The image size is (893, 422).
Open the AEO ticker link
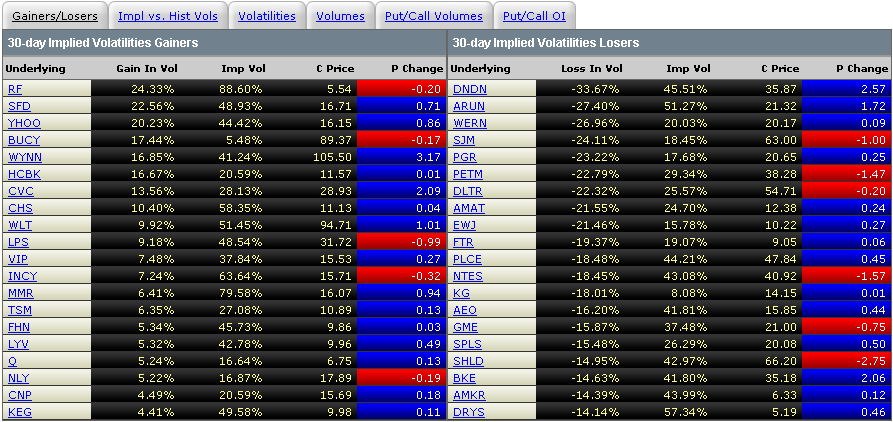tap(465, 310)
